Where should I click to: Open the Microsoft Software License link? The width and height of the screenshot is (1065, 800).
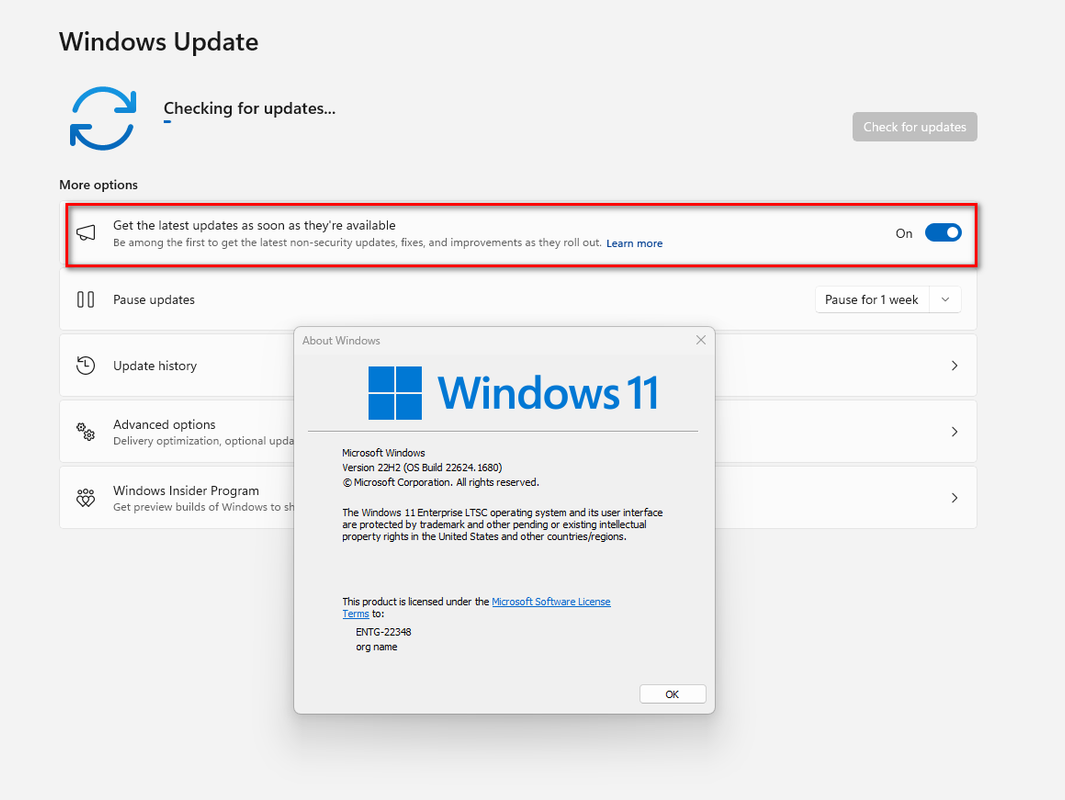pyautogui.click(x=551, y=602)
